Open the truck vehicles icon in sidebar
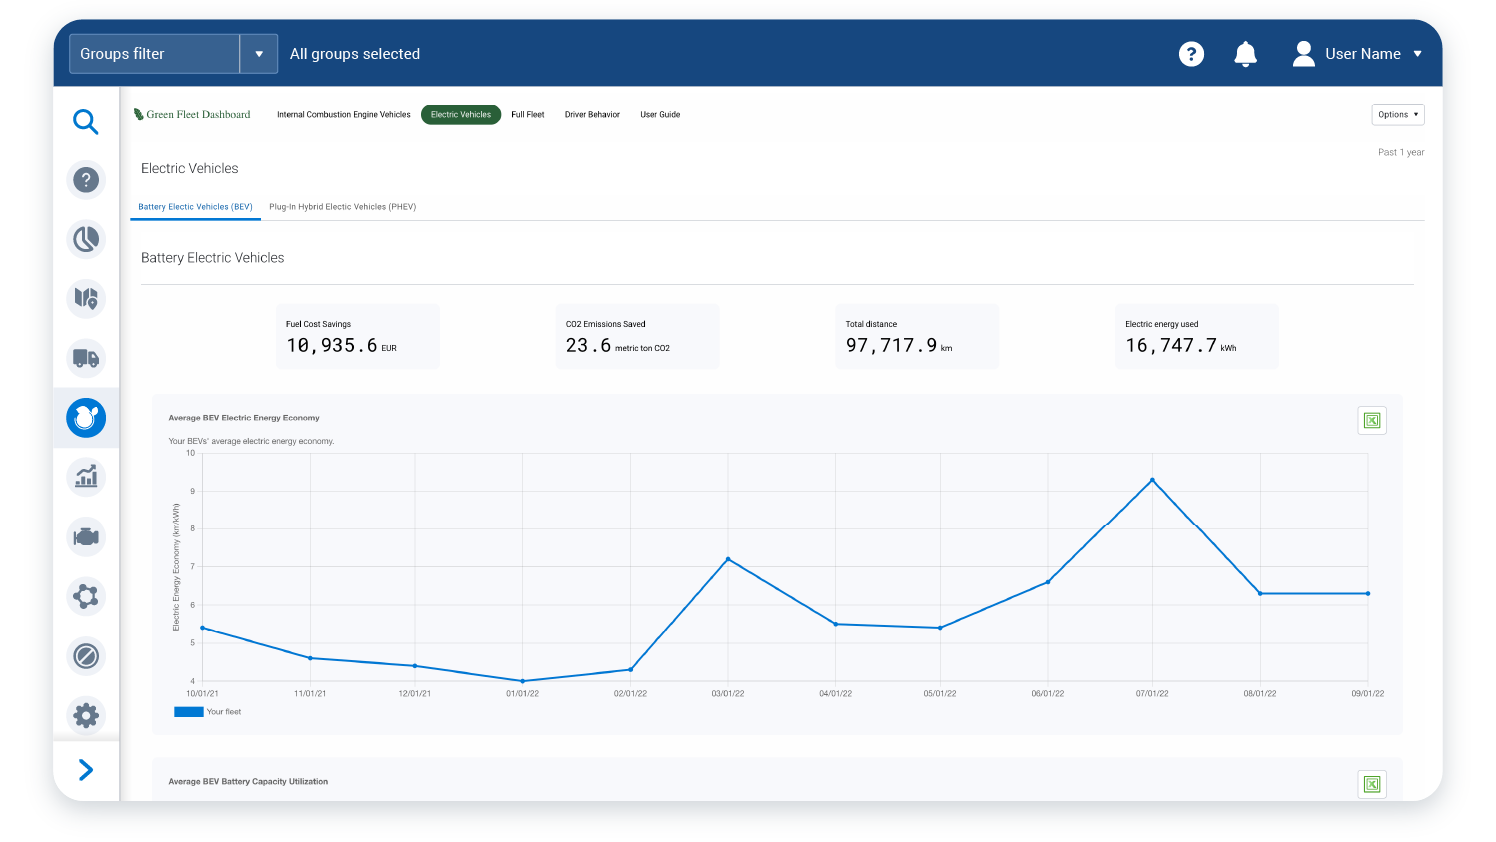Screen dimensions: 1496x842 (86, 358)
